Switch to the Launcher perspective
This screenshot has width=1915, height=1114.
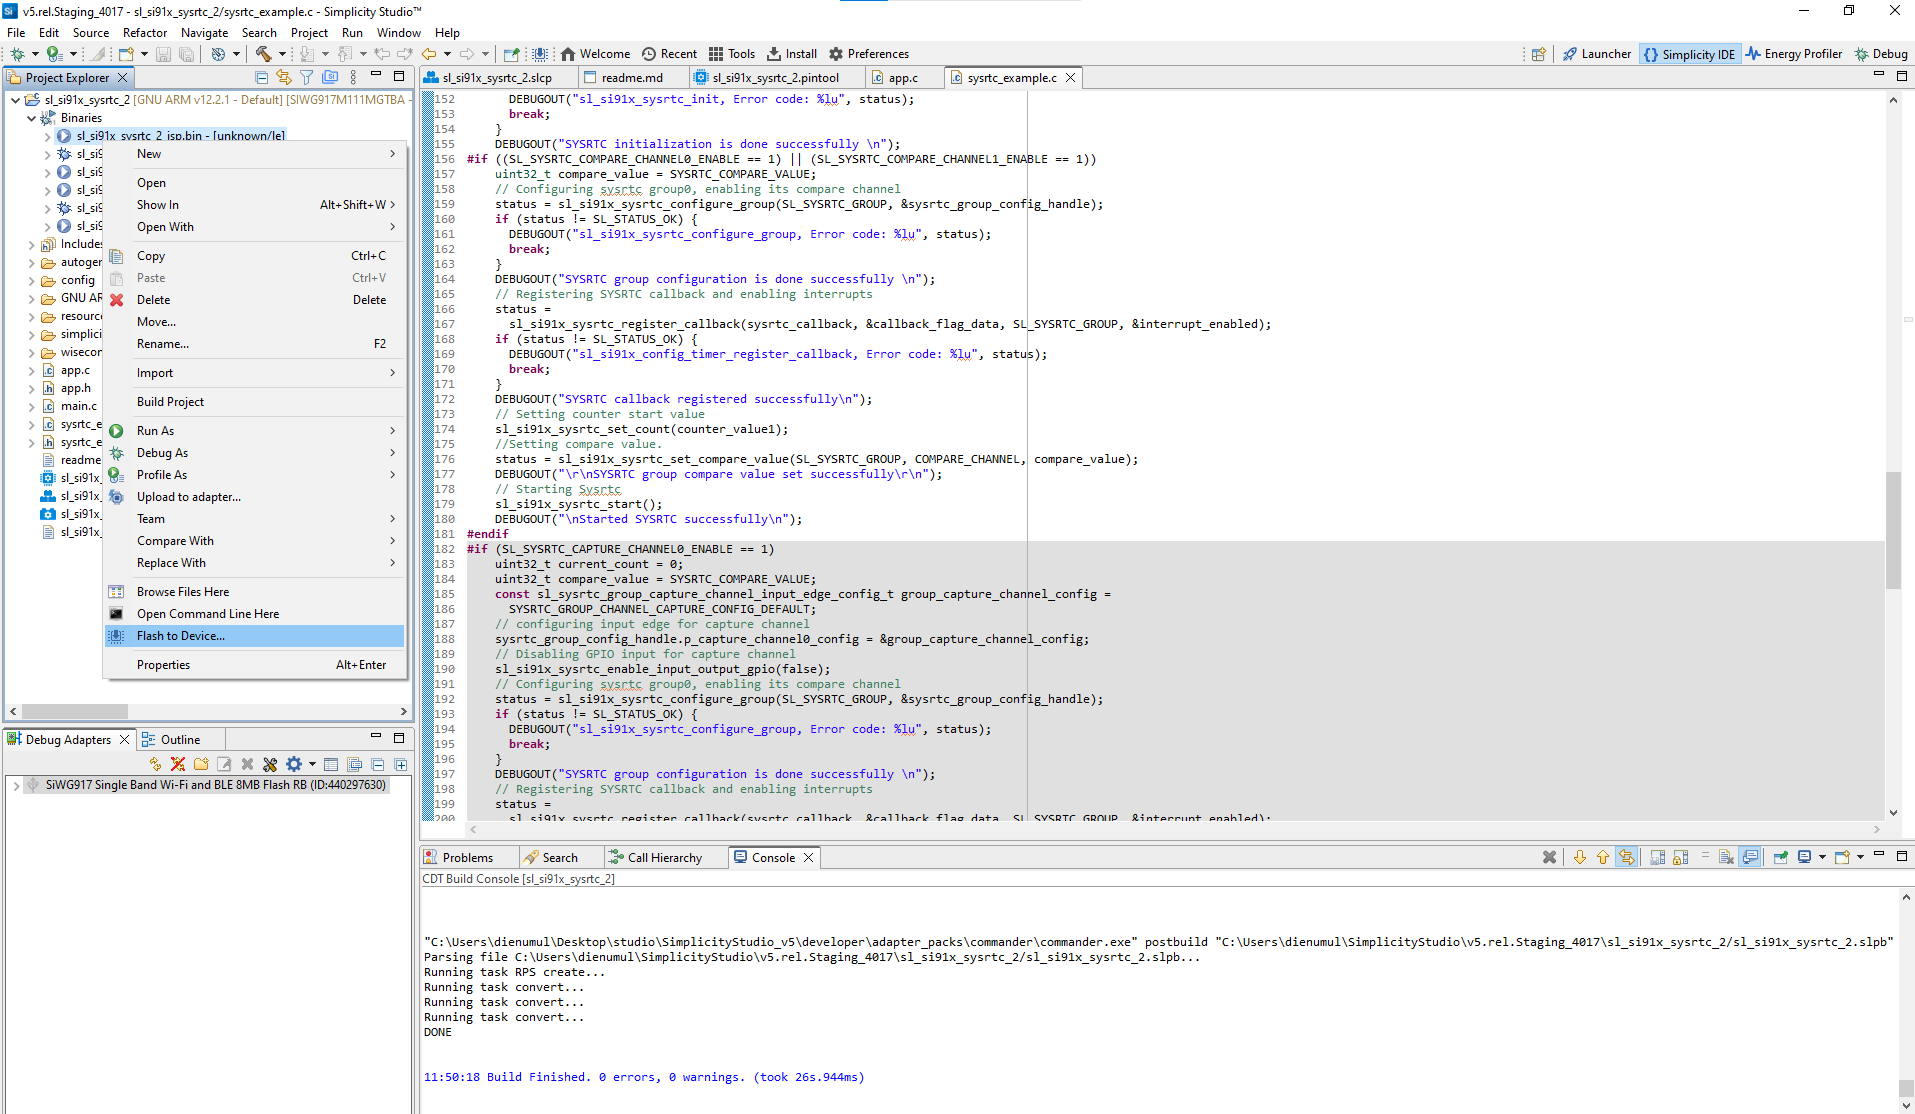click(x=1597, y=54)
